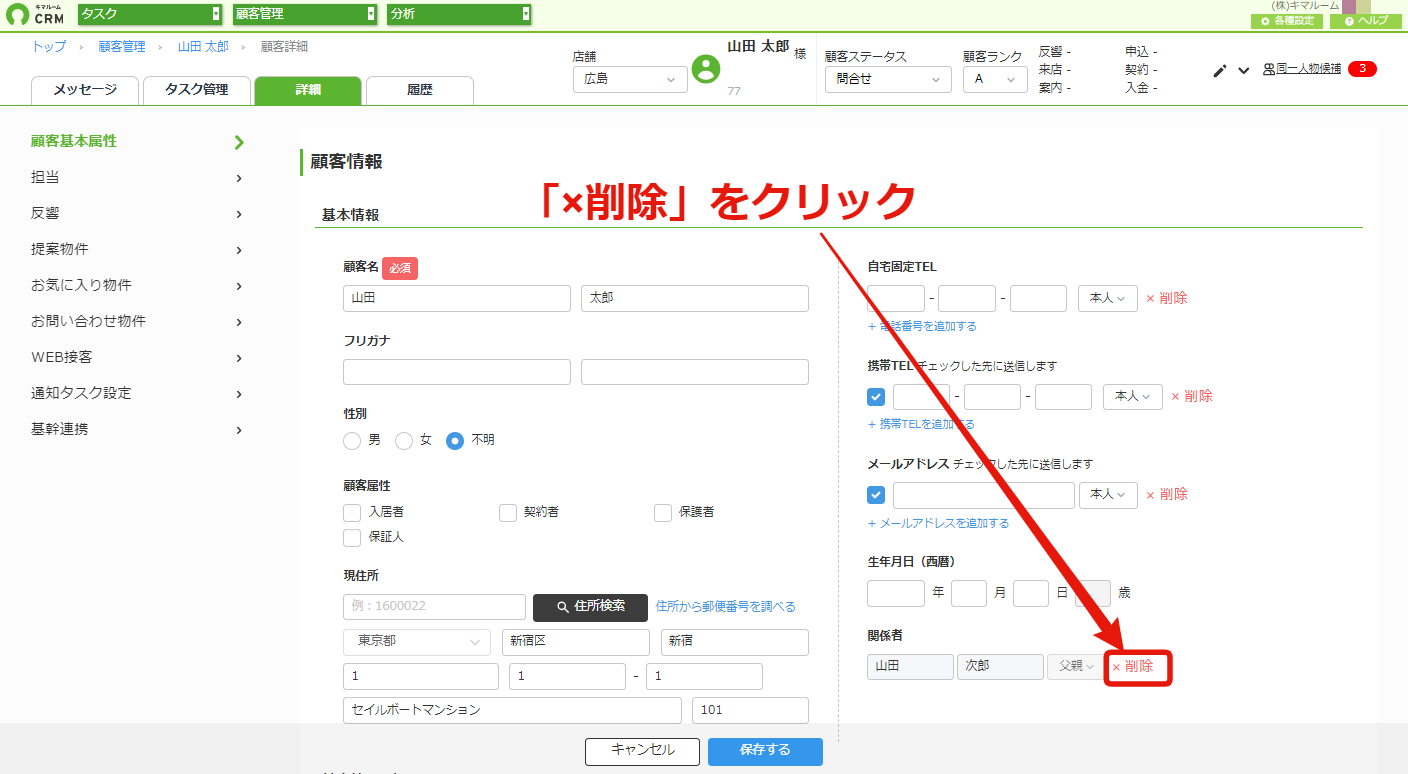Viewport: 1408px width, 774px height.
Task: Toggle the 携帯TEL send checkbox
Action: point(876,397)
